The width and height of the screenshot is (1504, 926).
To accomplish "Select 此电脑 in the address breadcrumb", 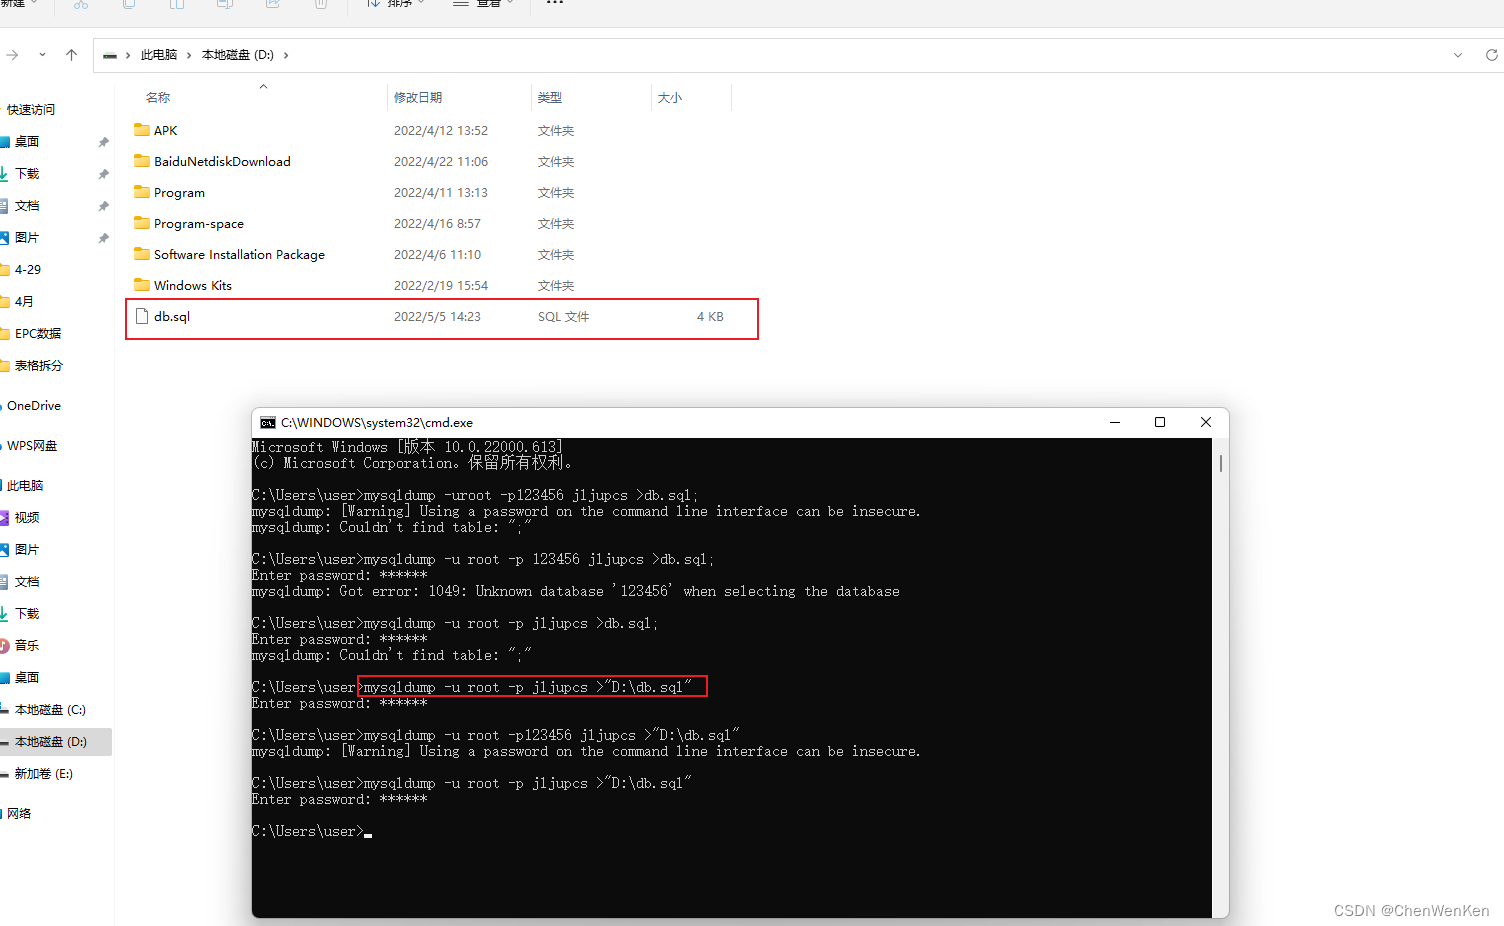I will (159, 55).
